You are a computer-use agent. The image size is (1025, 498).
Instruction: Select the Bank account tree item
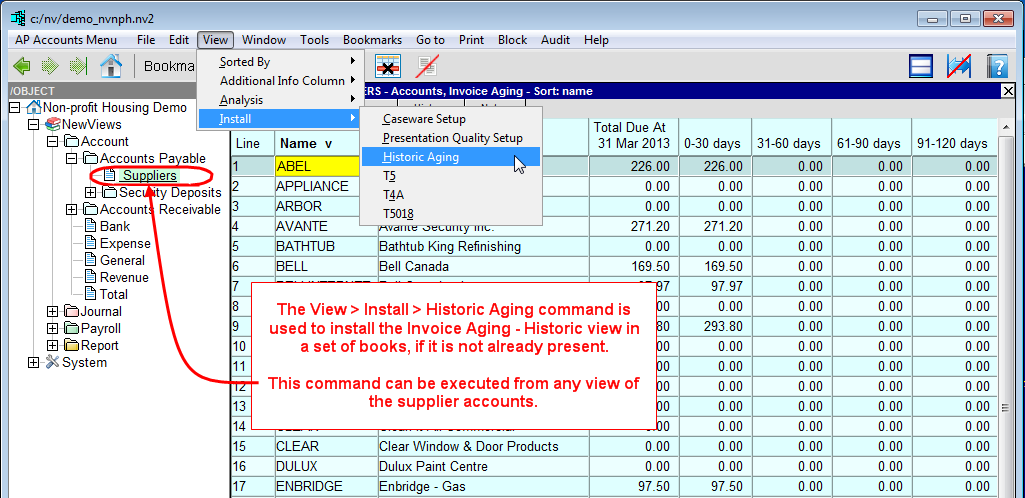tap(115, 227)
